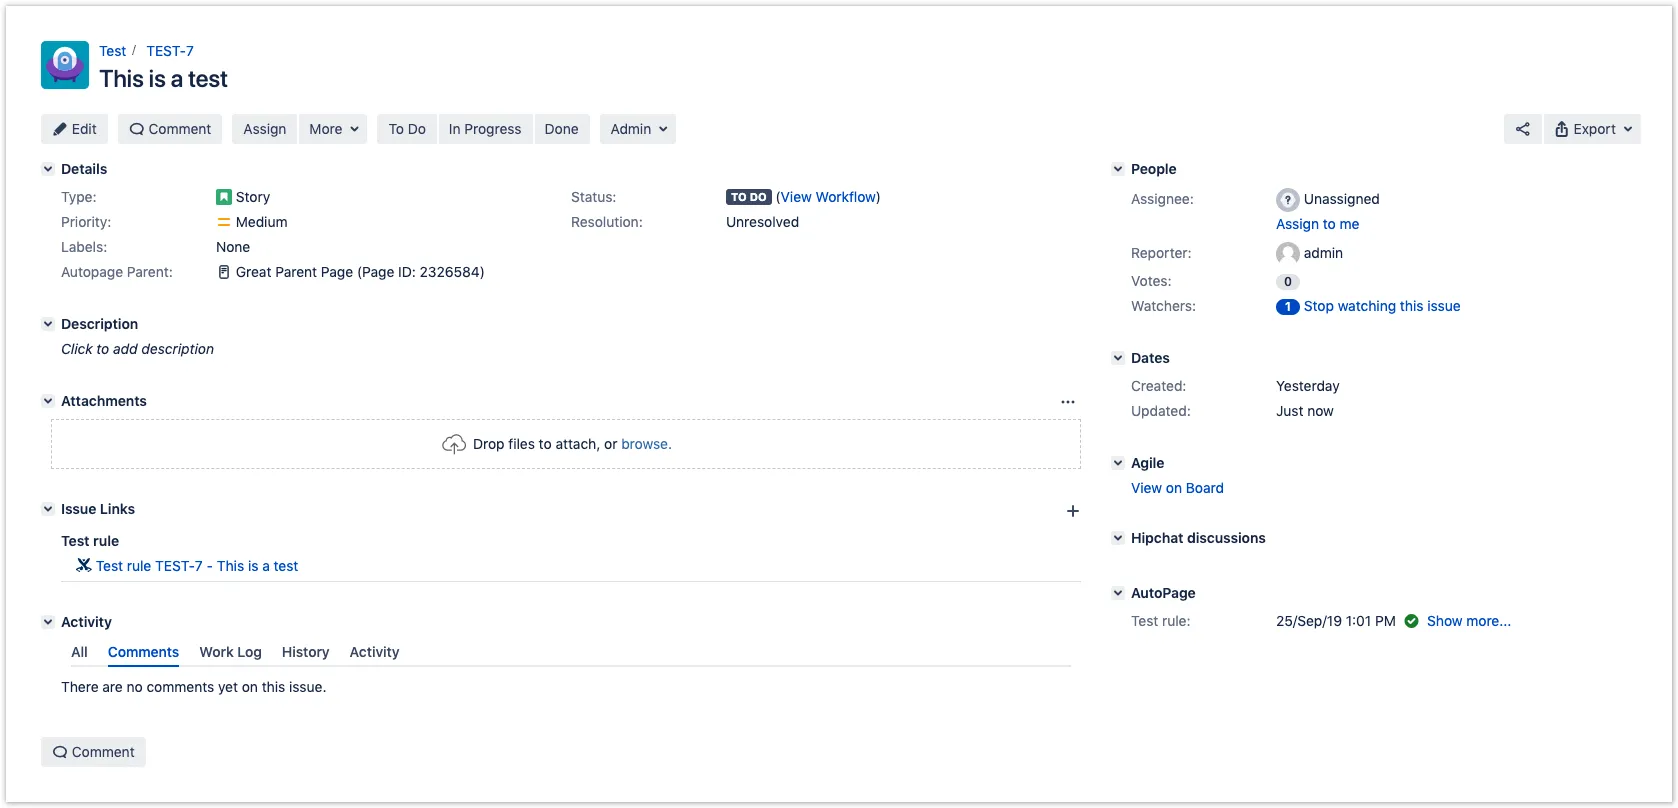Switch to the History tab
The width and height of the screenshot is (1678, 808).
pyautogui.click(x=305, y=652)
